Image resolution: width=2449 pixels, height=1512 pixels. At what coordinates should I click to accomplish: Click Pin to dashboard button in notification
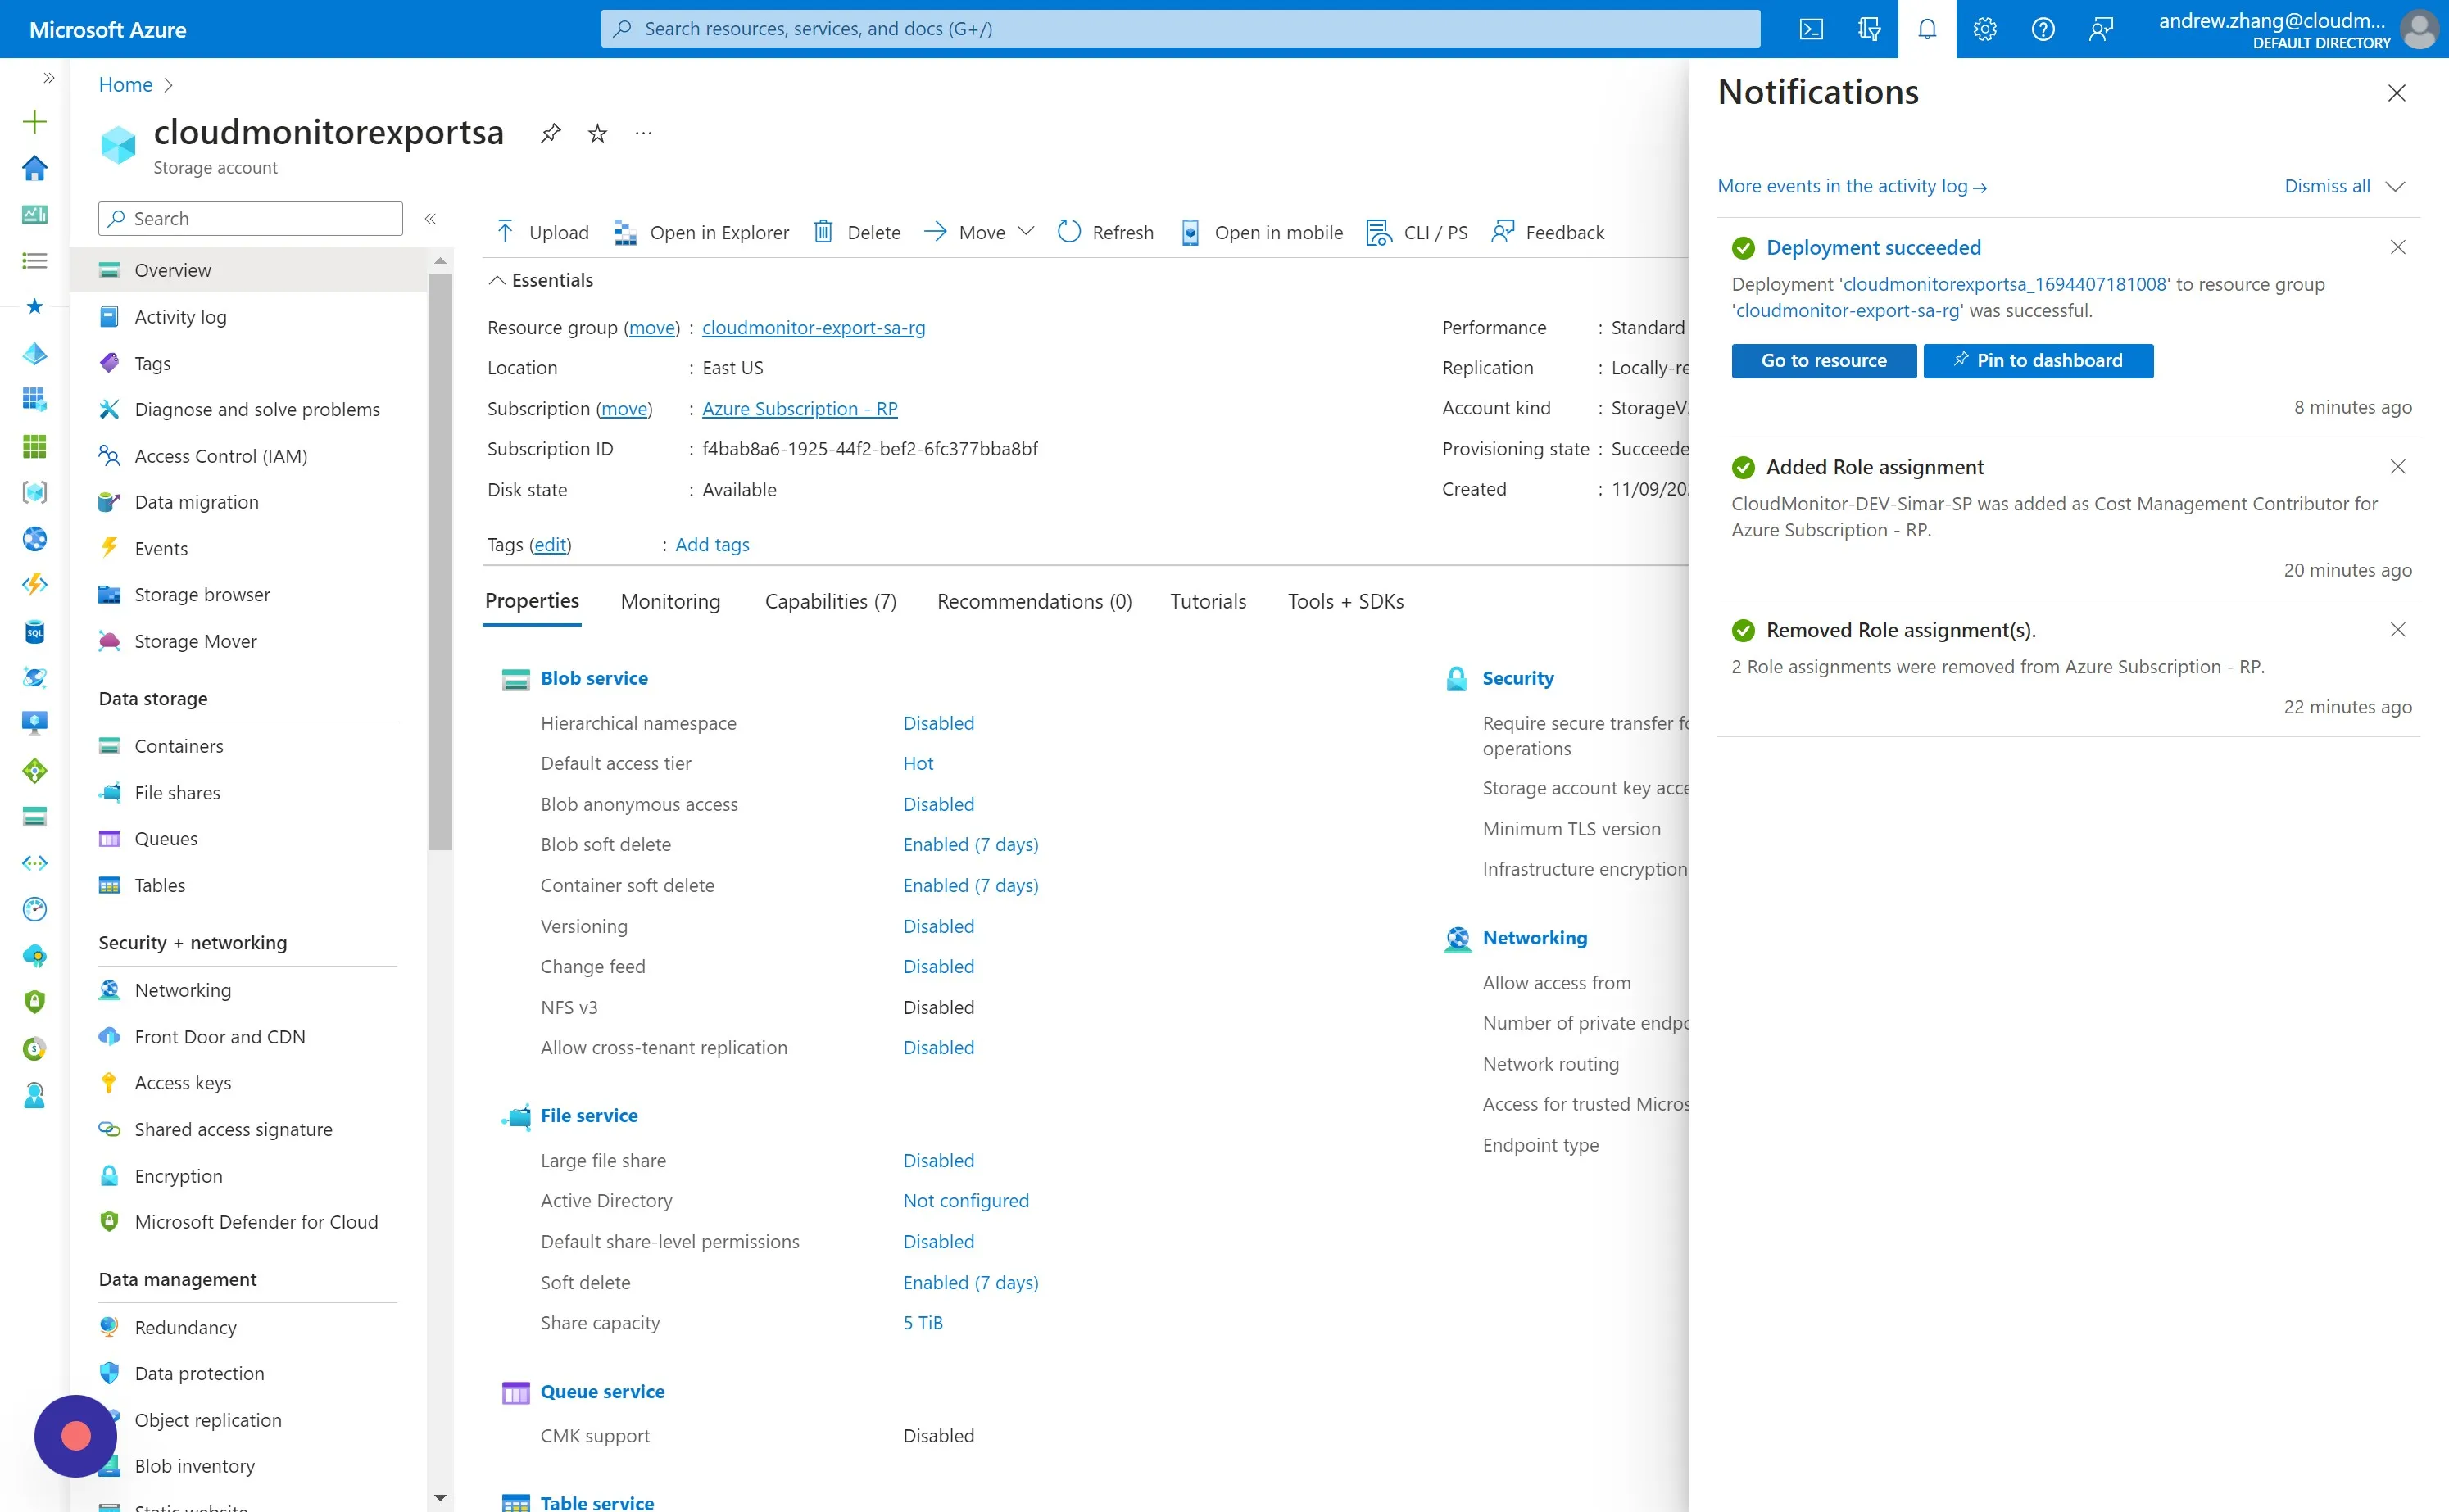[2038, 361]
